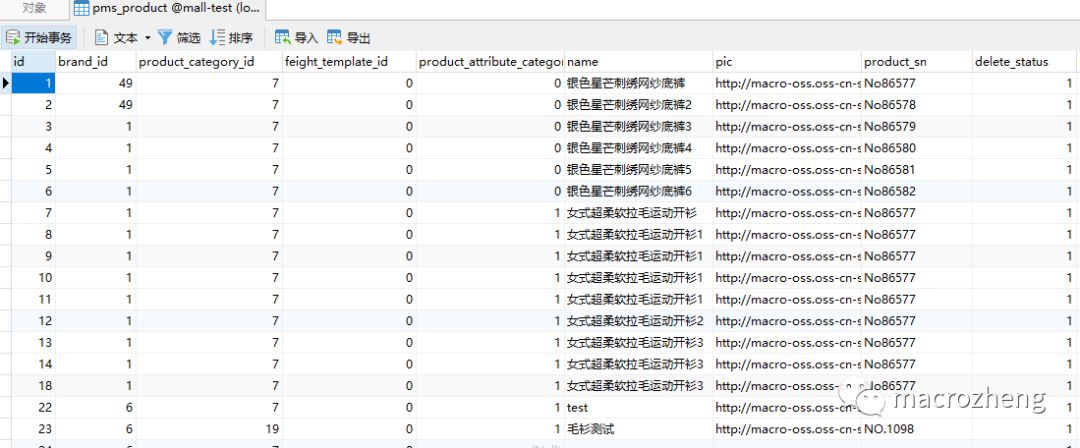The height and width of the screenshot is (448, 1080).
Task: Click the name cell 银色星芒刺绣网纱底裤4
Action: pyautogui.click(x=638, y=148)
